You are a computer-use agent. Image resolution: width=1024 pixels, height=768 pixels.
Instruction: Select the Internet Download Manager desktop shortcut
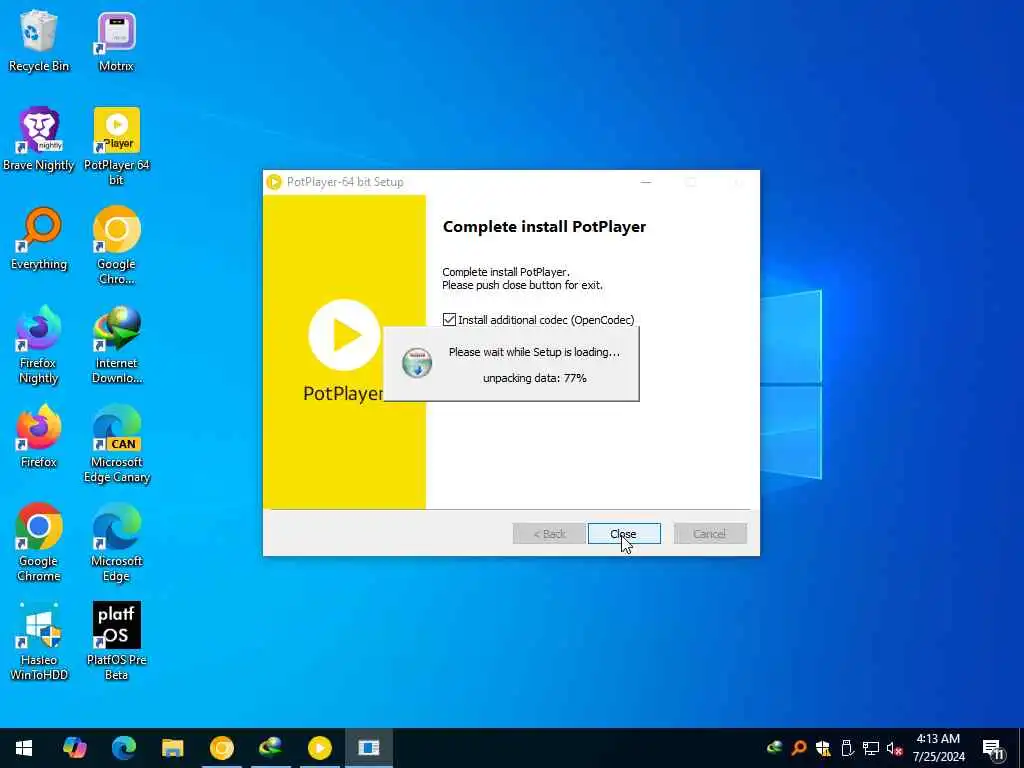click(116, 345)
